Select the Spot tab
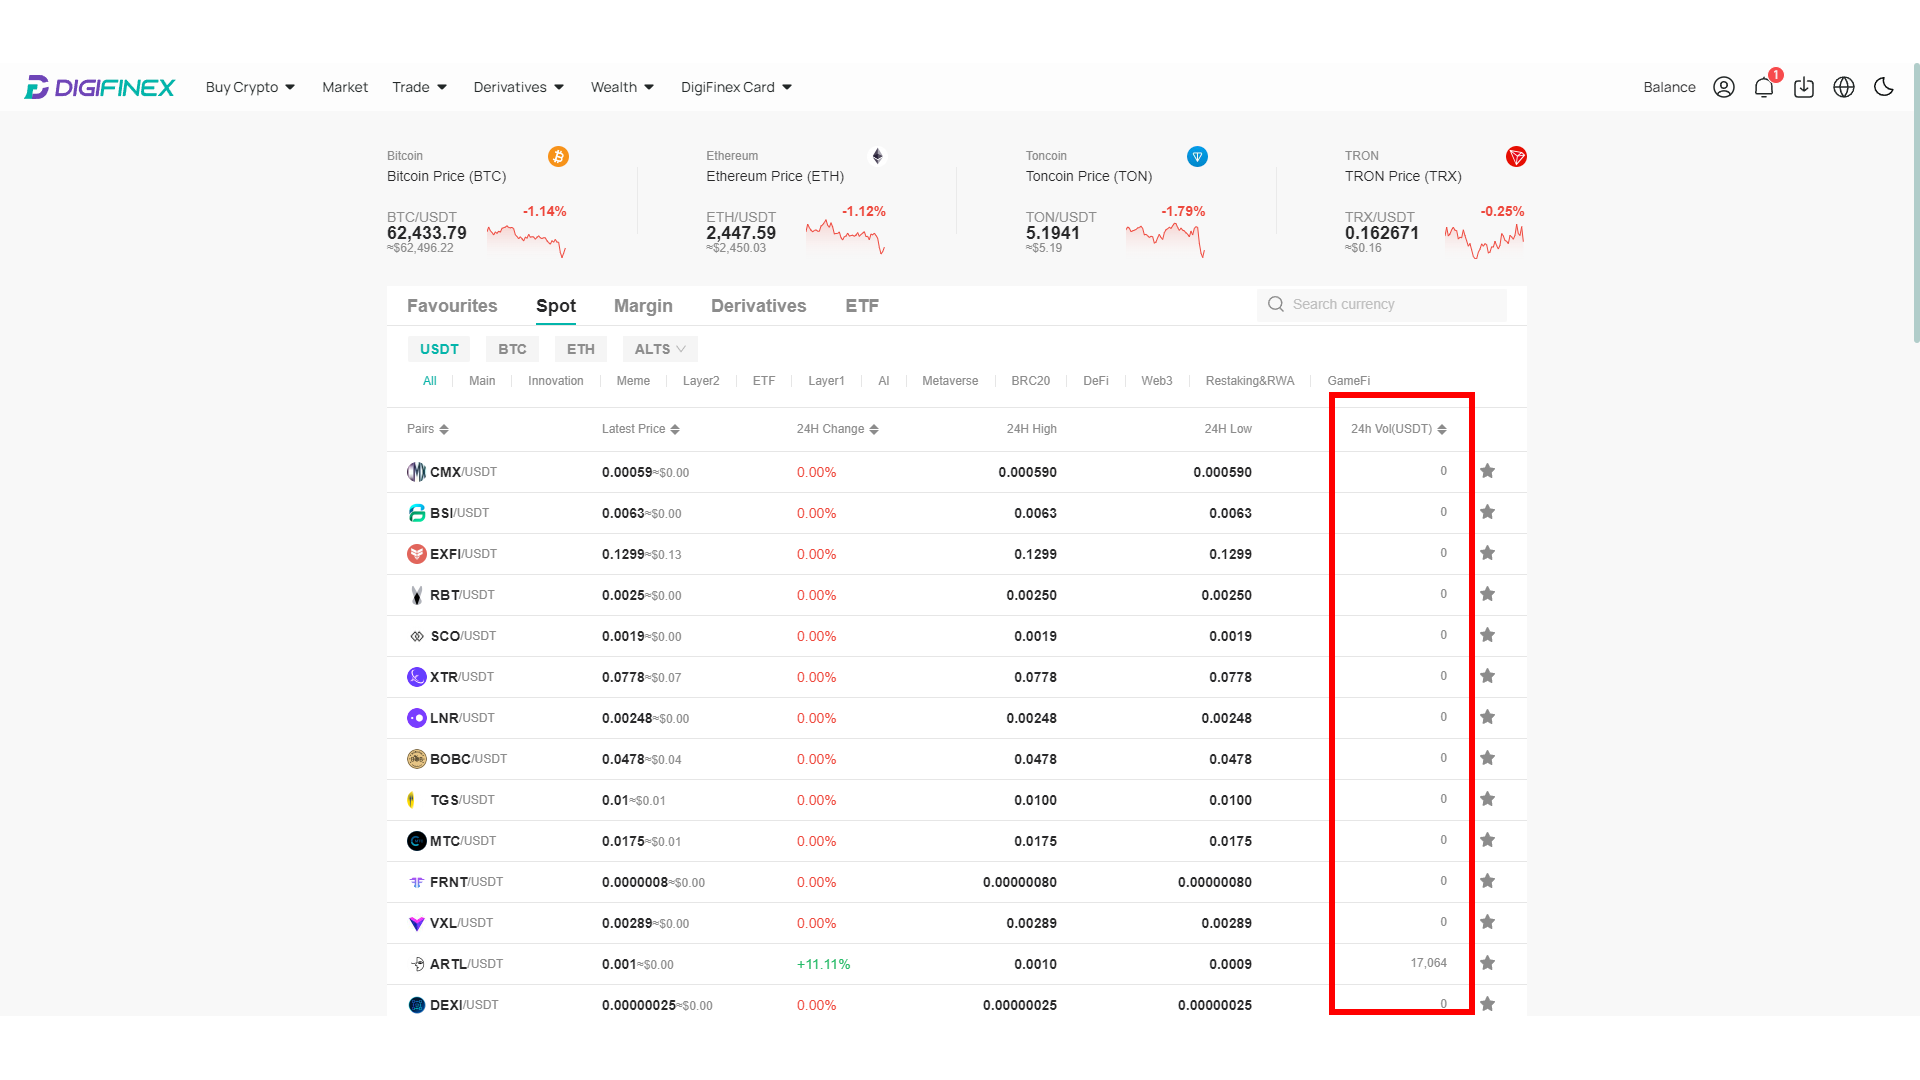 coord(556,306)
